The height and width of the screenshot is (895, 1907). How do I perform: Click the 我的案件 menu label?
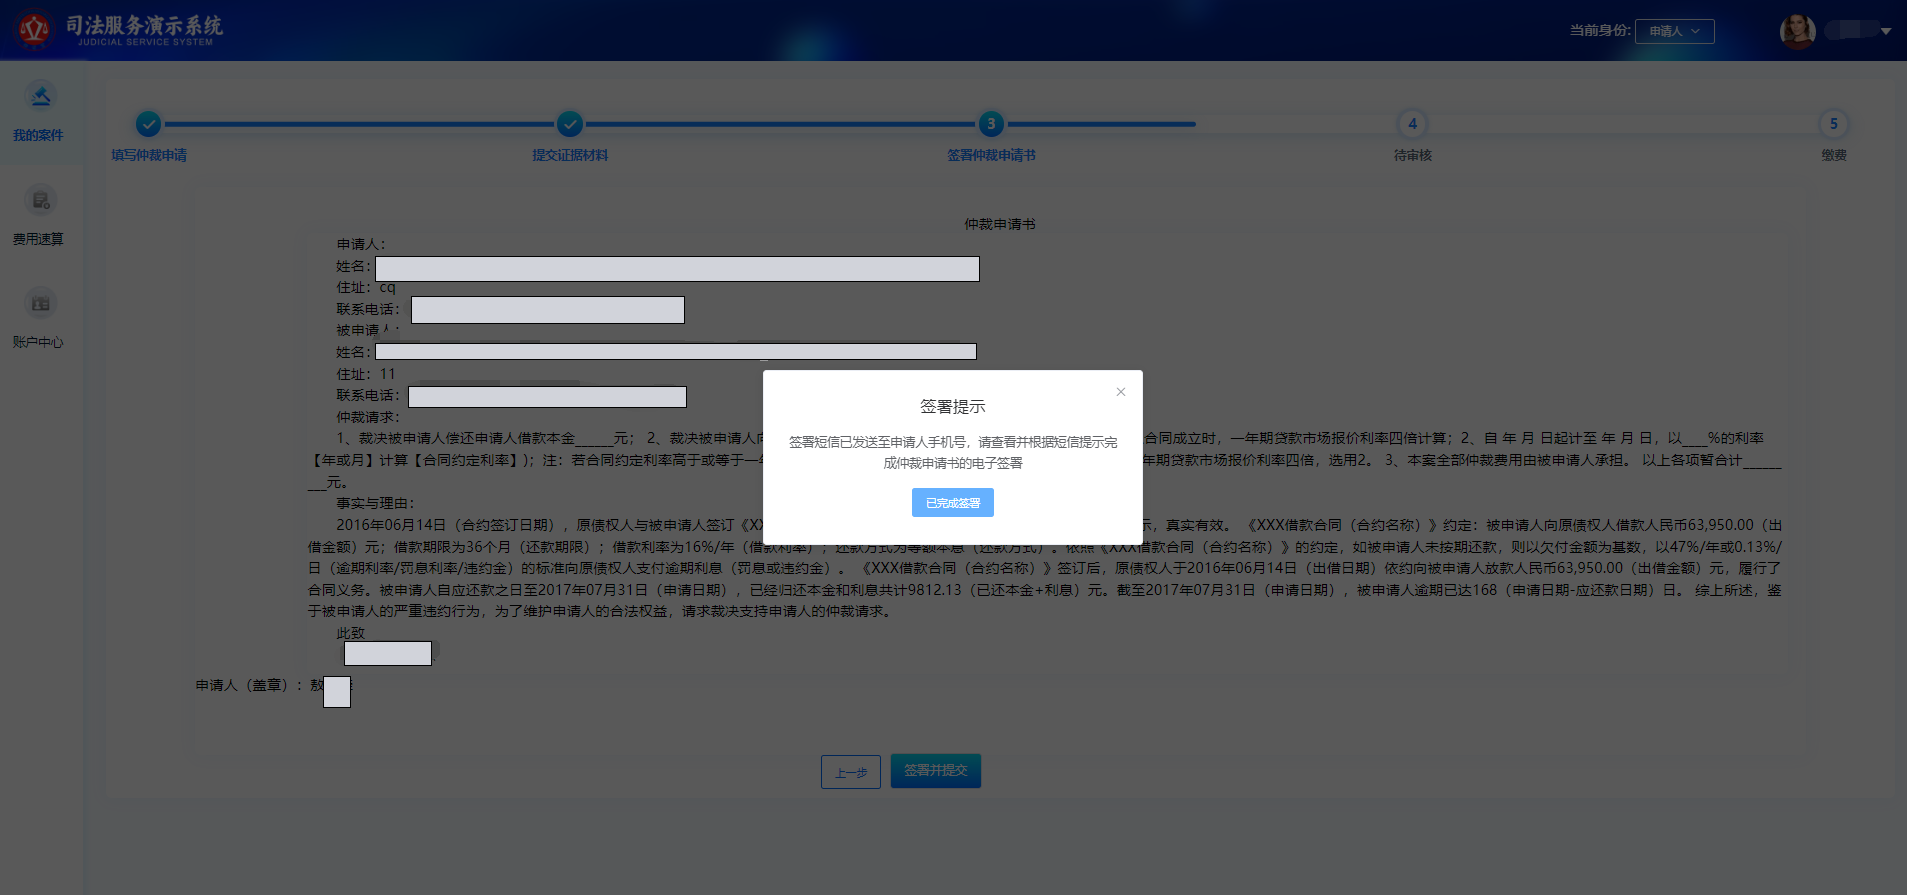pyautogui.click(x=38, y=135)
